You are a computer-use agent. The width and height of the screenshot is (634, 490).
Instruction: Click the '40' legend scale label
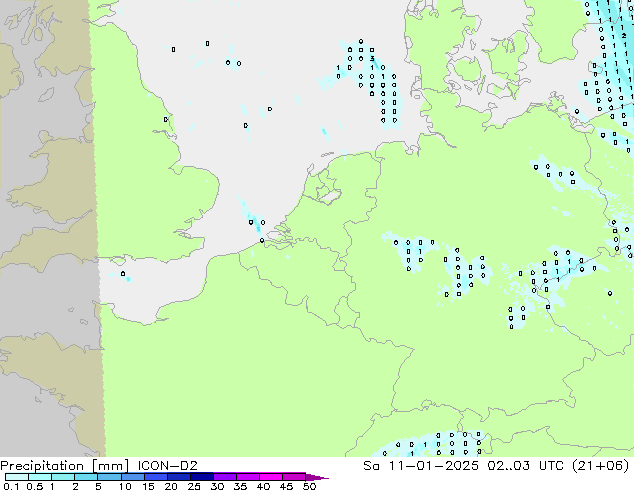point(263,486)
